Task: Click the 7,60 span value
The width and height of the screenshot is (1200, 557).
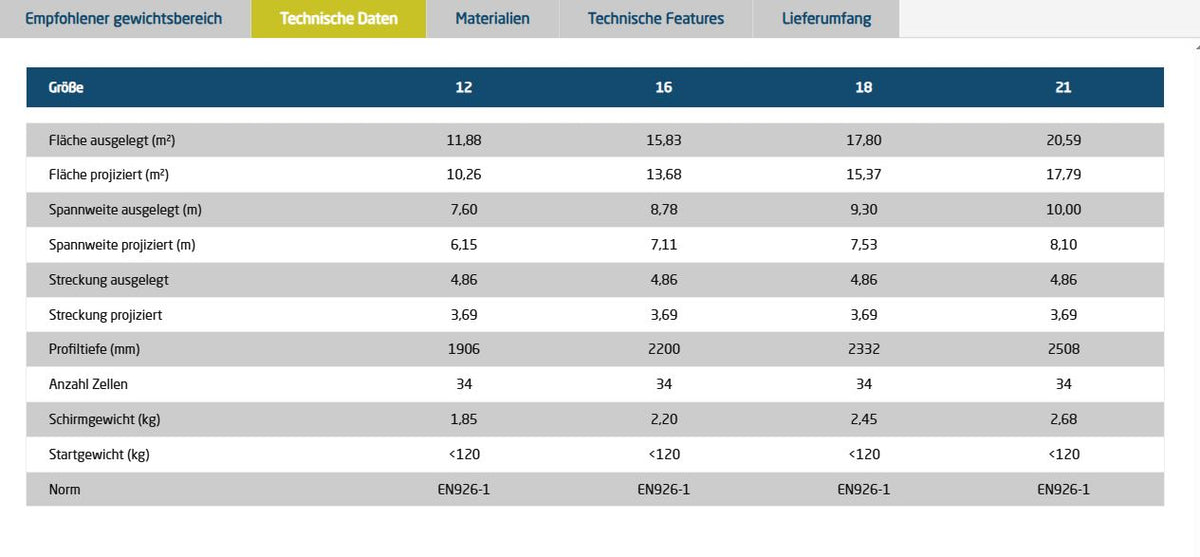Action: pos(464,210)
